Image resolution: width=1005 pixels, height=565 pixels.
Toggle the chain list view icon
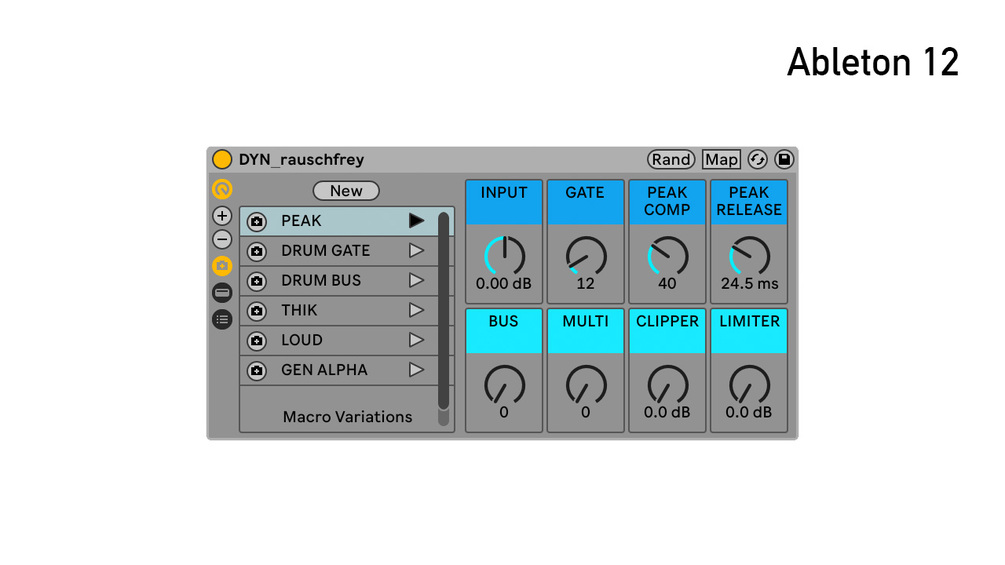coord(222,293)
